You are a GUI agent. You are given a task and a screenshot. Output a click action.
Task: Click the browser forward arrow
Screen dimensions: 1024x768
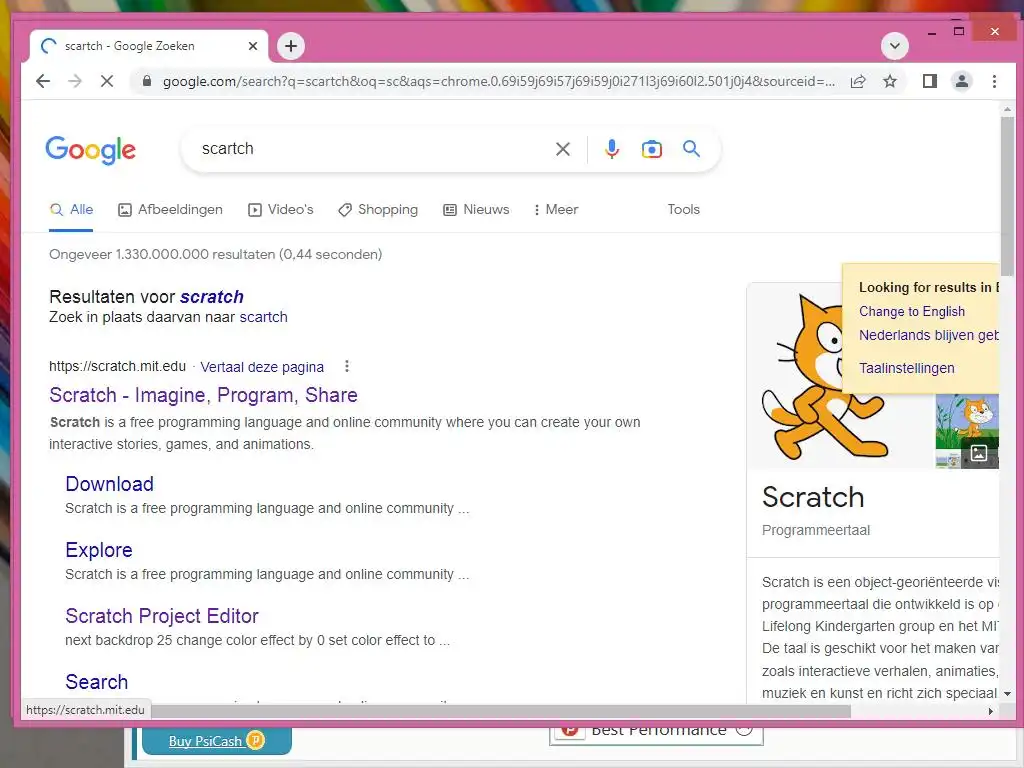click(75, 81)
